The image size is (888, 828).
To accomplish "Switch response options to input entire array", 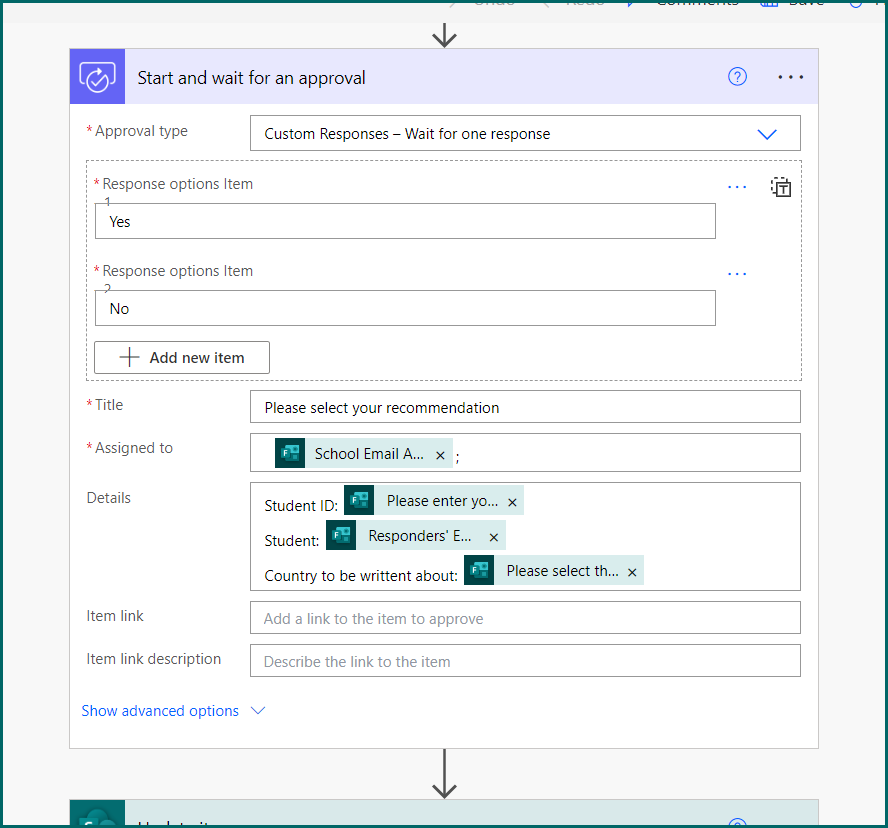I will point(780,187).
